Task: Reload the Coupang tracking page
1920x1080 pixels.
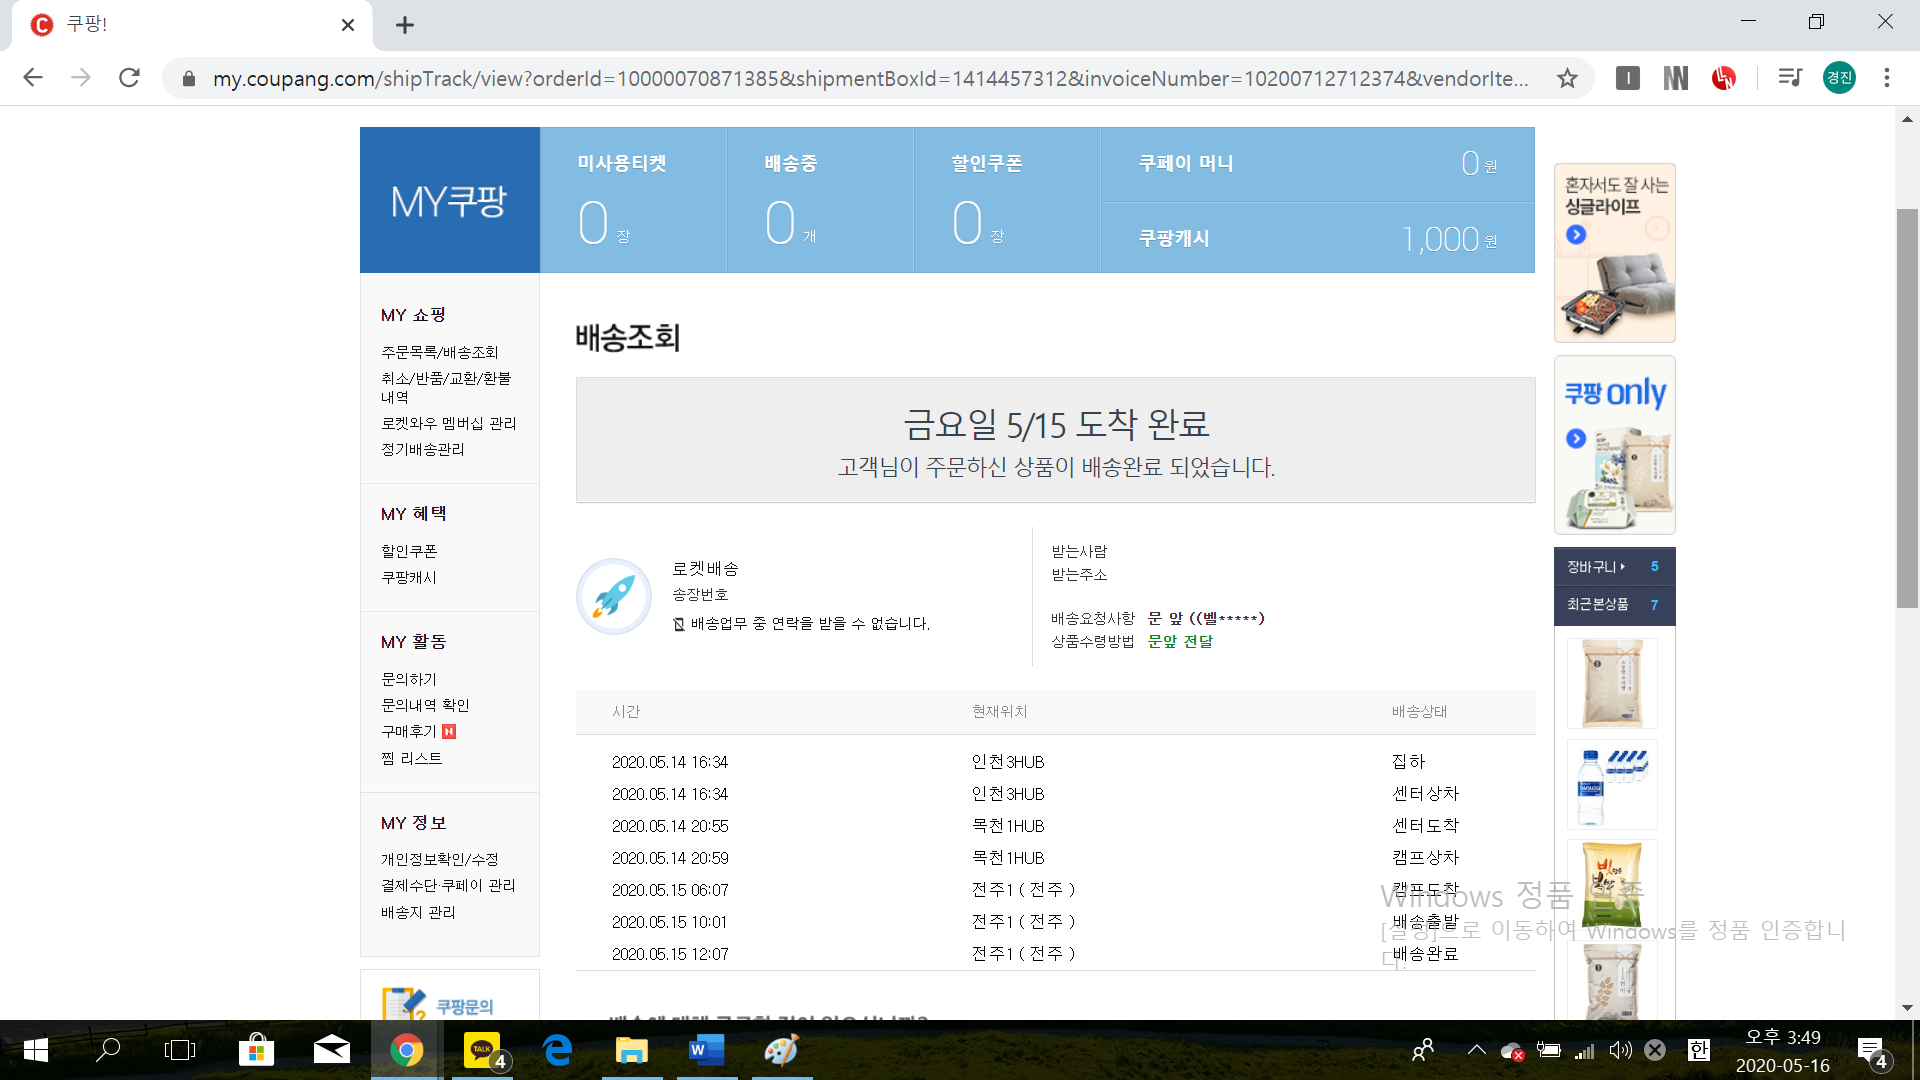Action: pyautogui.click(x=129, y=78)
